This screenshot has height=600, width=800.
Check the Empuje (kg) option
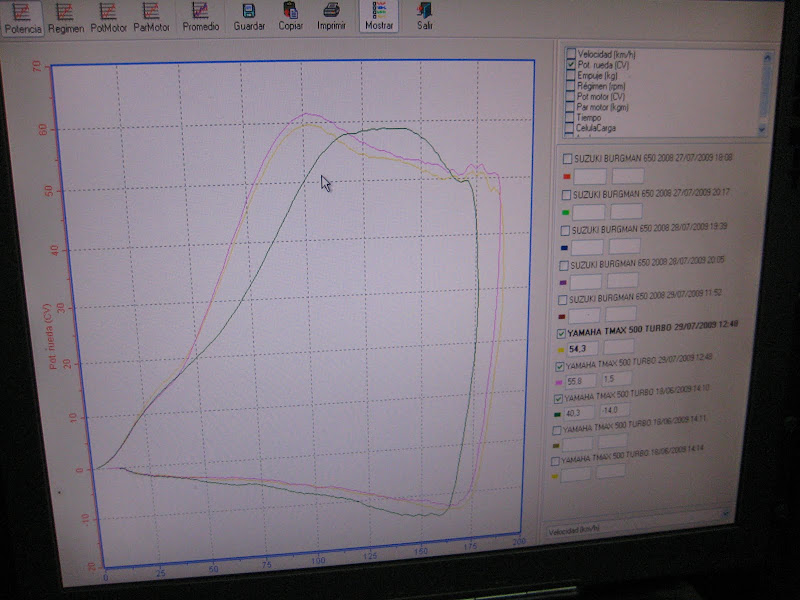tap(571, 74)
